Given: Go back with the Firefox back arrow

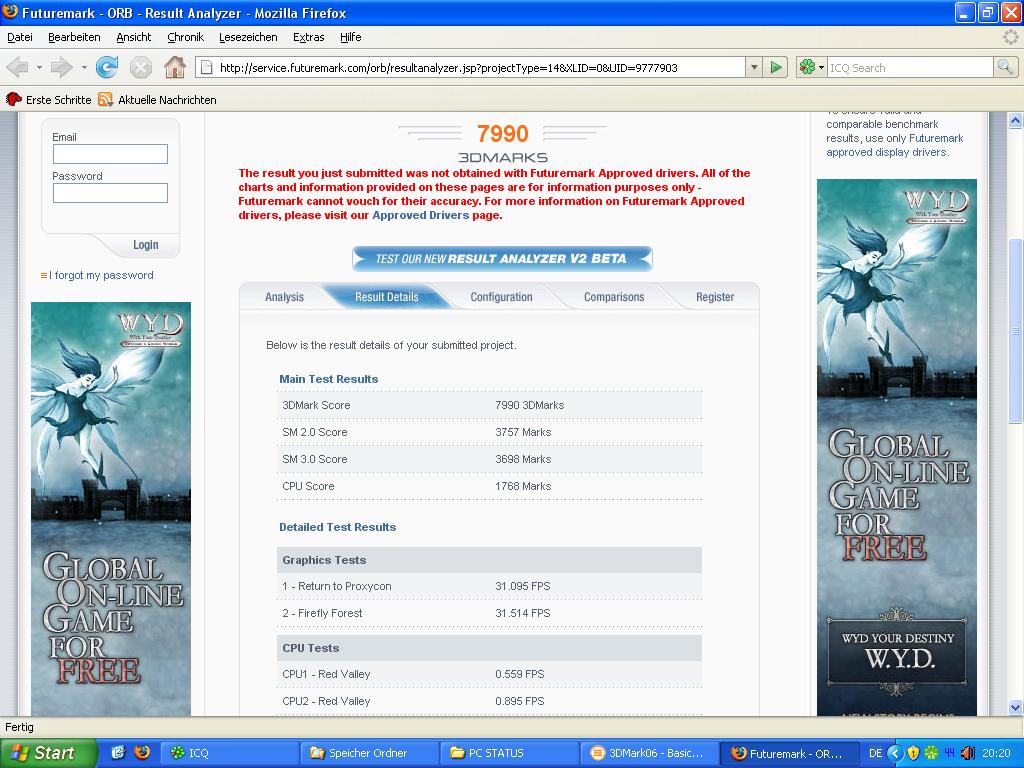Looking at the screenshot, I should tap(18, 67).
